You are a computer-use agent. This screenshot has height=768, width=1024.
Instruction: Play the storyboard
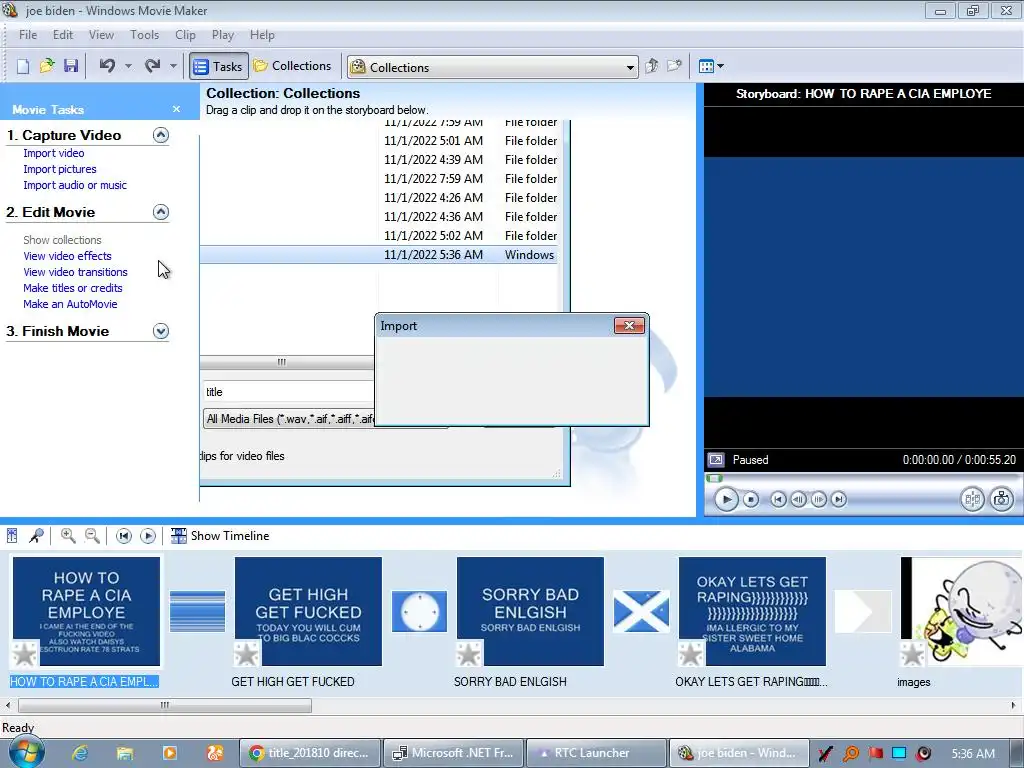148,536
